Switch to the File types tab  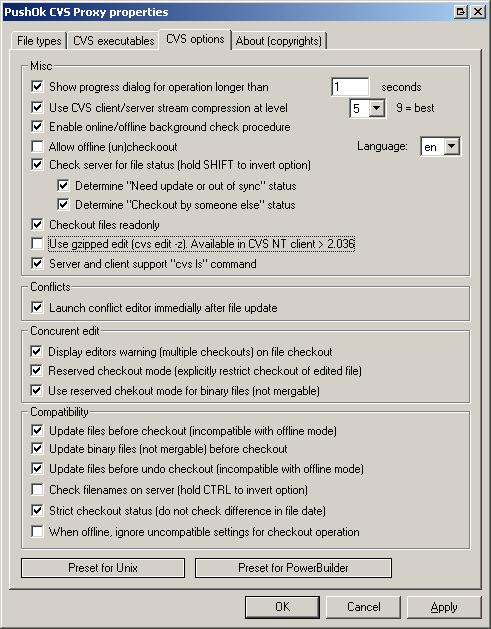[x=39, y=41]
